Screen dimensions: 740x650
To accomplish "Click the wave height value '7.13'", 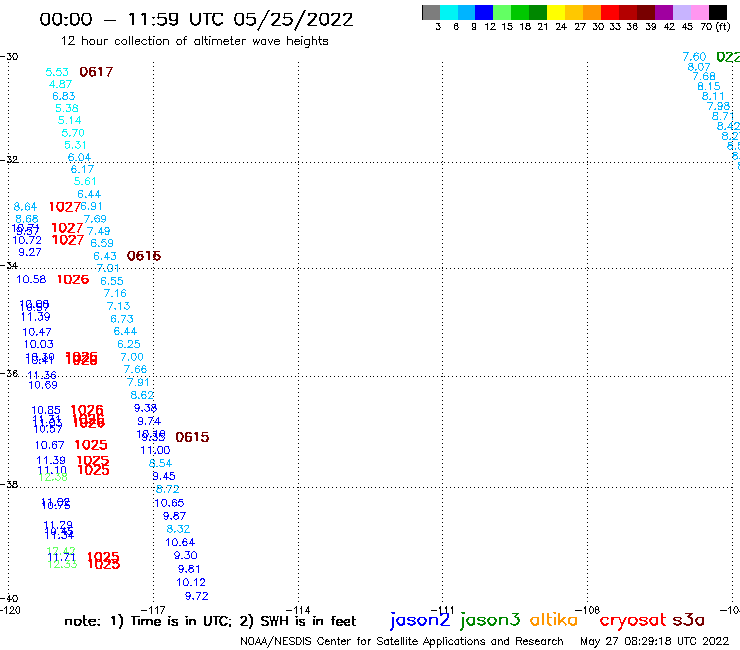I will 118,306.
